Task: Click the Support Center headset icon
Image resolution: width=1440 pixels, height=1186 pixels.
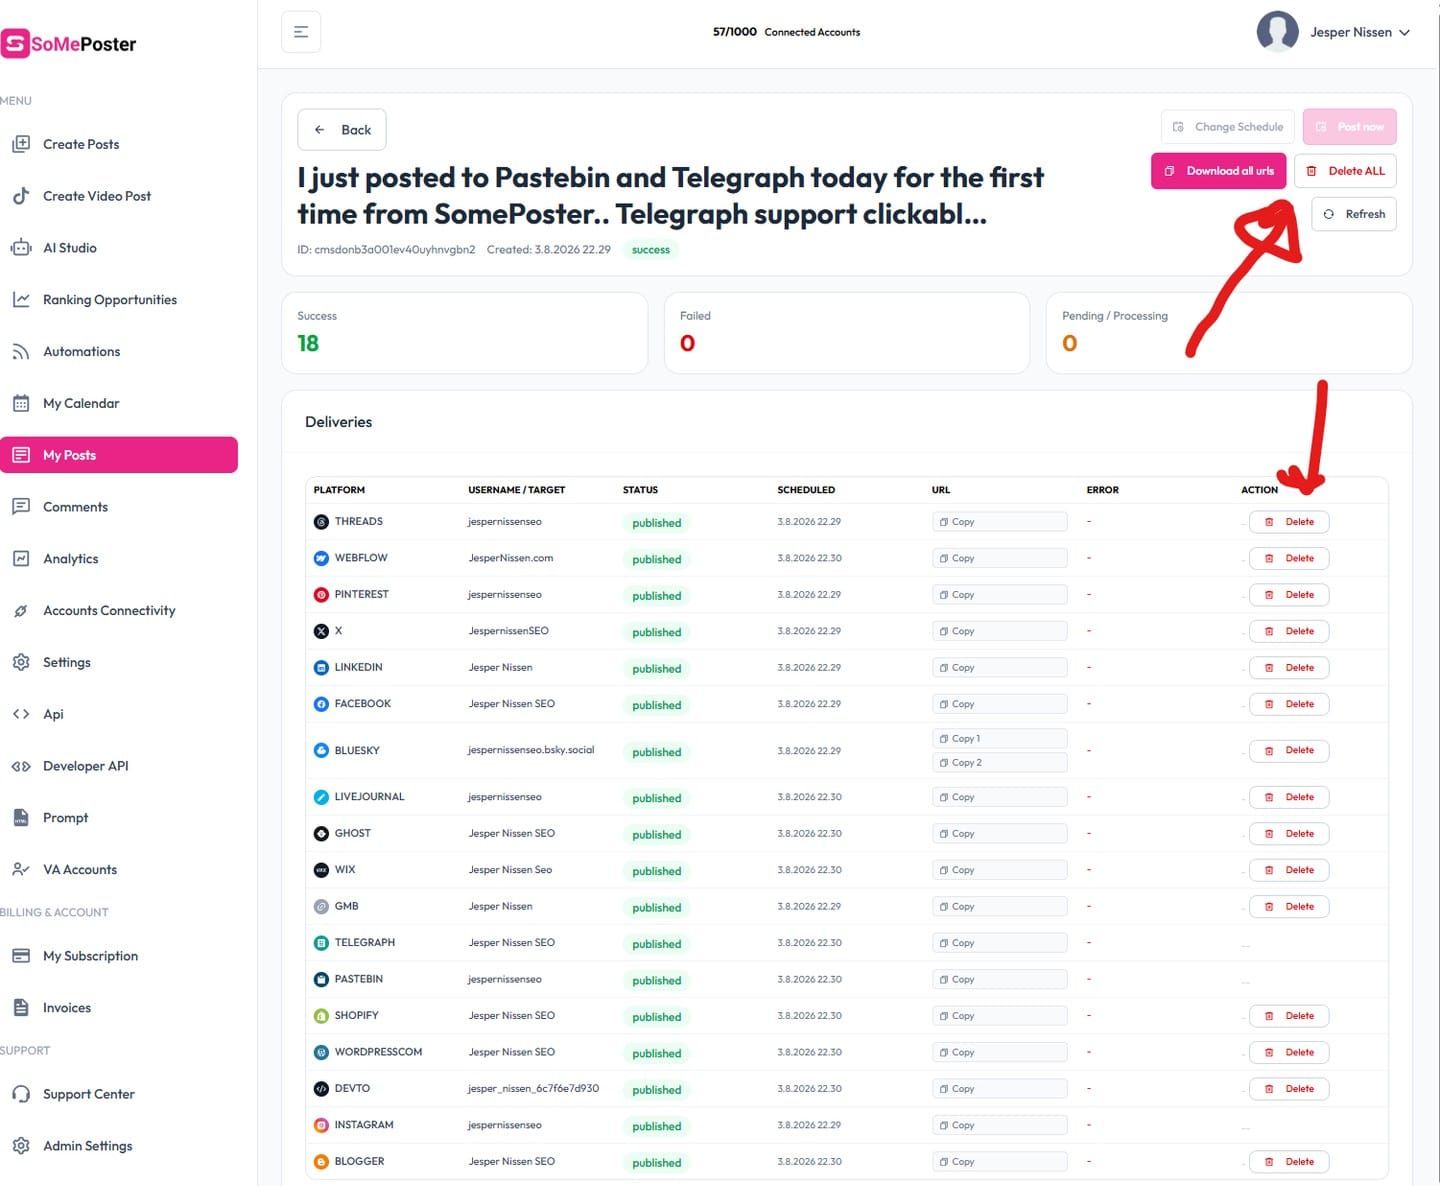Action: [x=21, y=1094]
